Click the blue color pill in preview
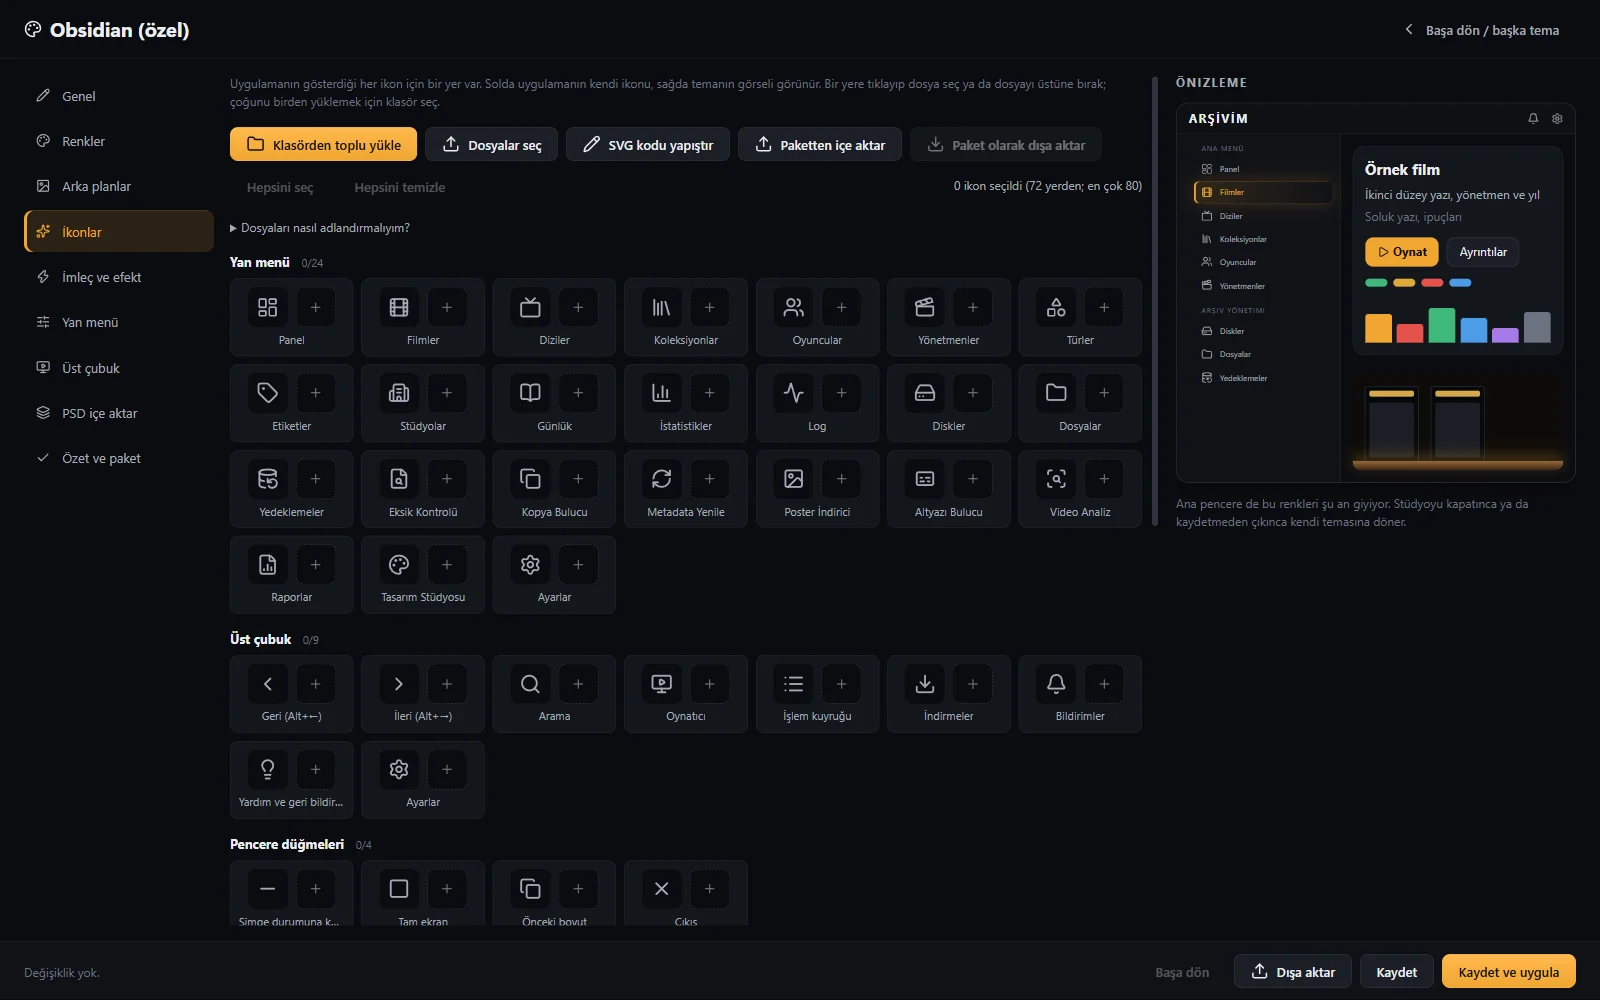Viewport: 1600px width, 1000px height. [x=1460, y=283]
